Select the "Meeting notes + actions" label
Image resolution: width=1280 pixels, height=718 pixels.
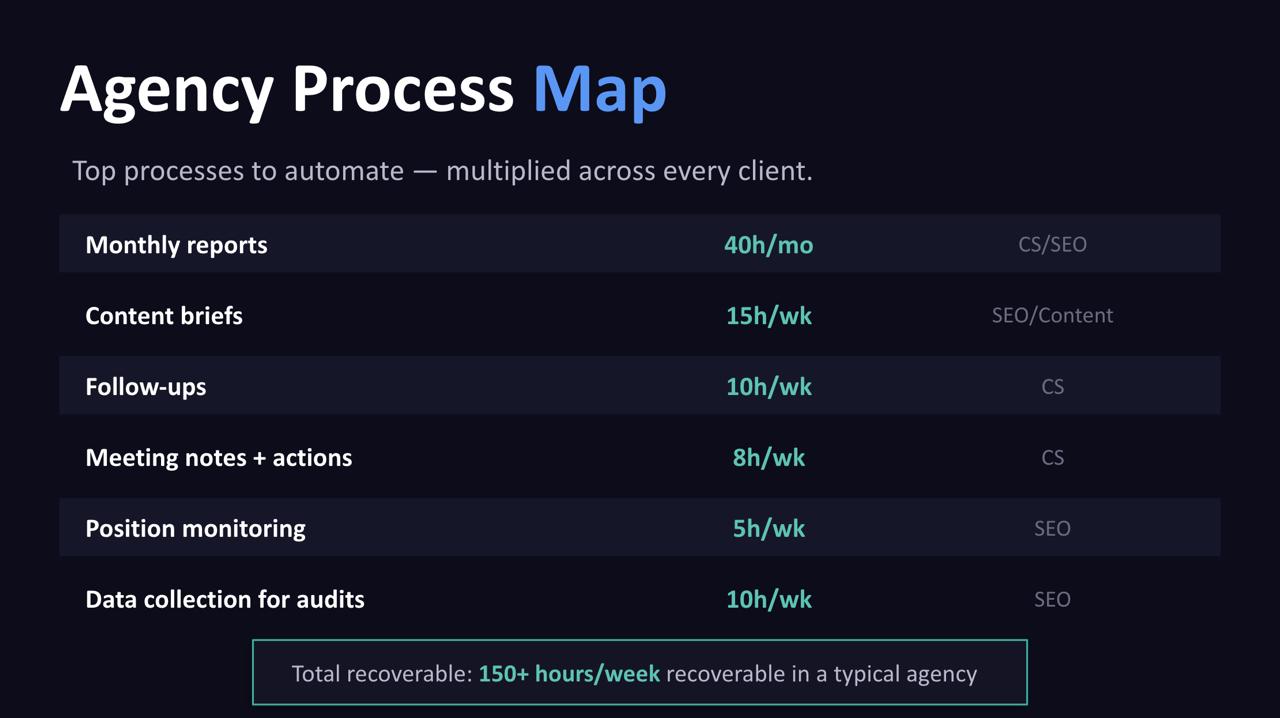[x=219, y=458]
